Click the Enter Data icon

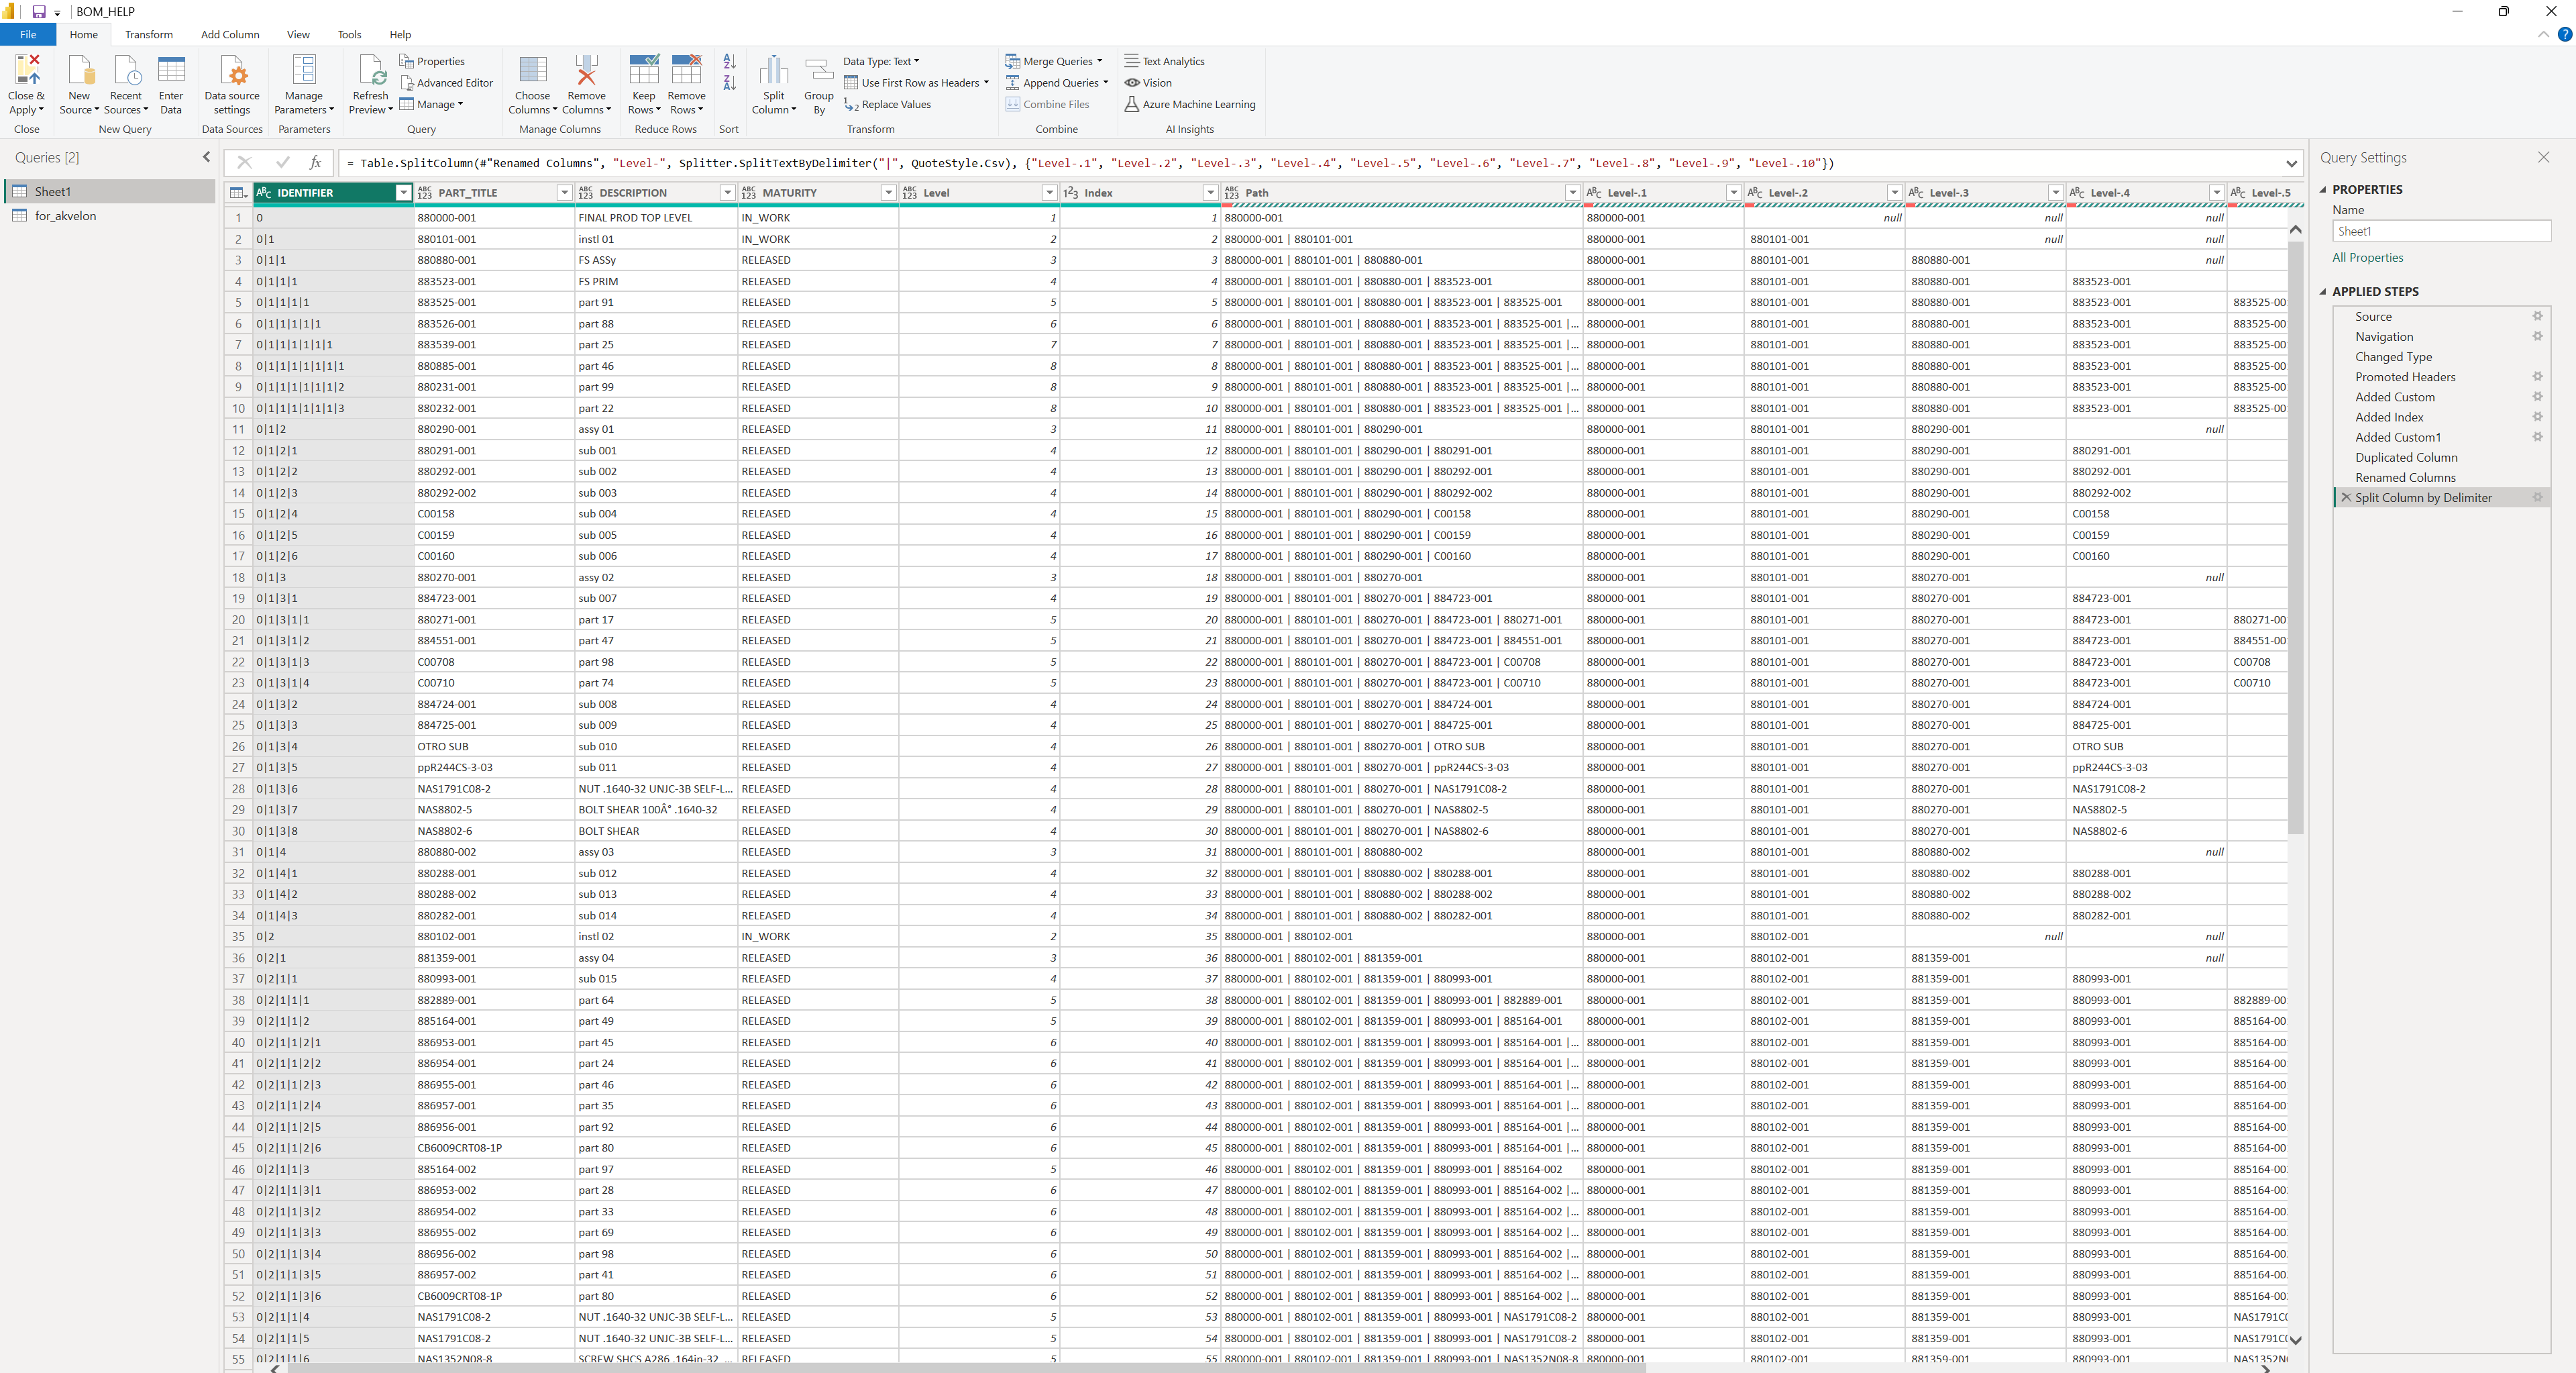tap(171, 70)
